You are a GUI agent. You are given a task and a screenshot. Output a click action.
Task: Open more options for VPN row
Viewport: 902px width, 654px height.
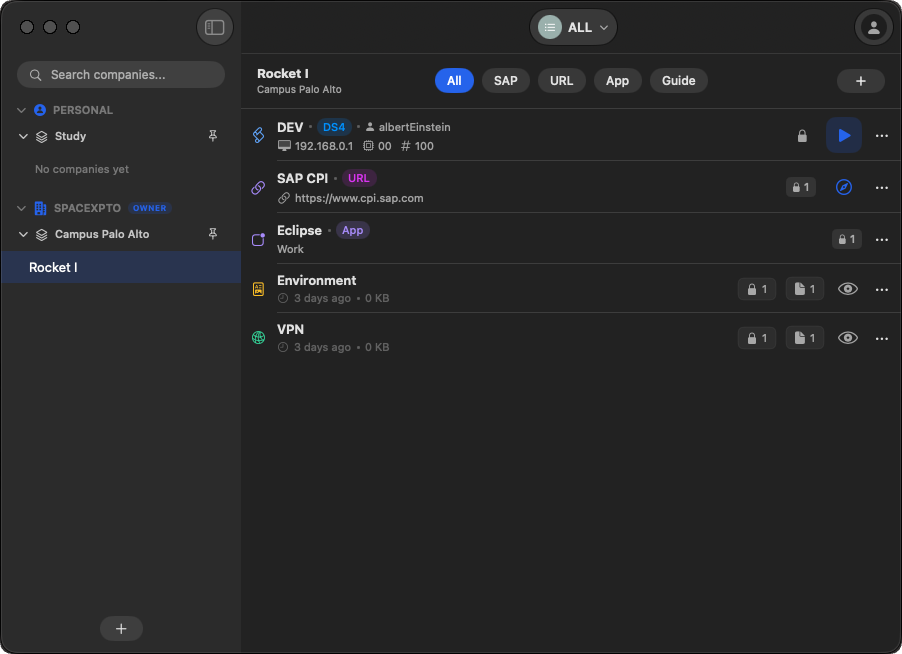(882, 338)
